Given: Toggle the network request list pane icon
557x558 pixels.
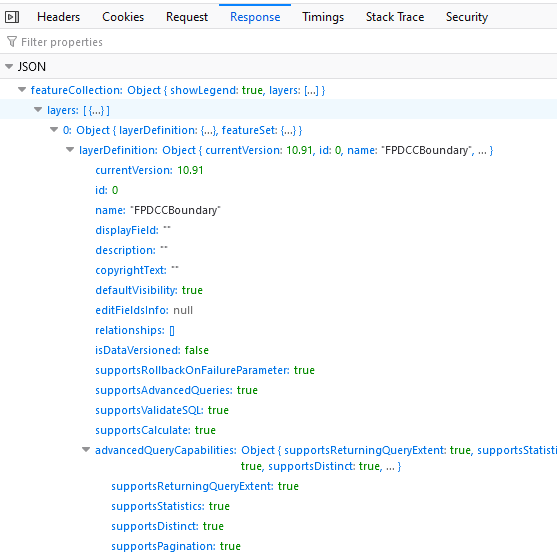Looking at the screenshot, I should click(x=12, y=17).
